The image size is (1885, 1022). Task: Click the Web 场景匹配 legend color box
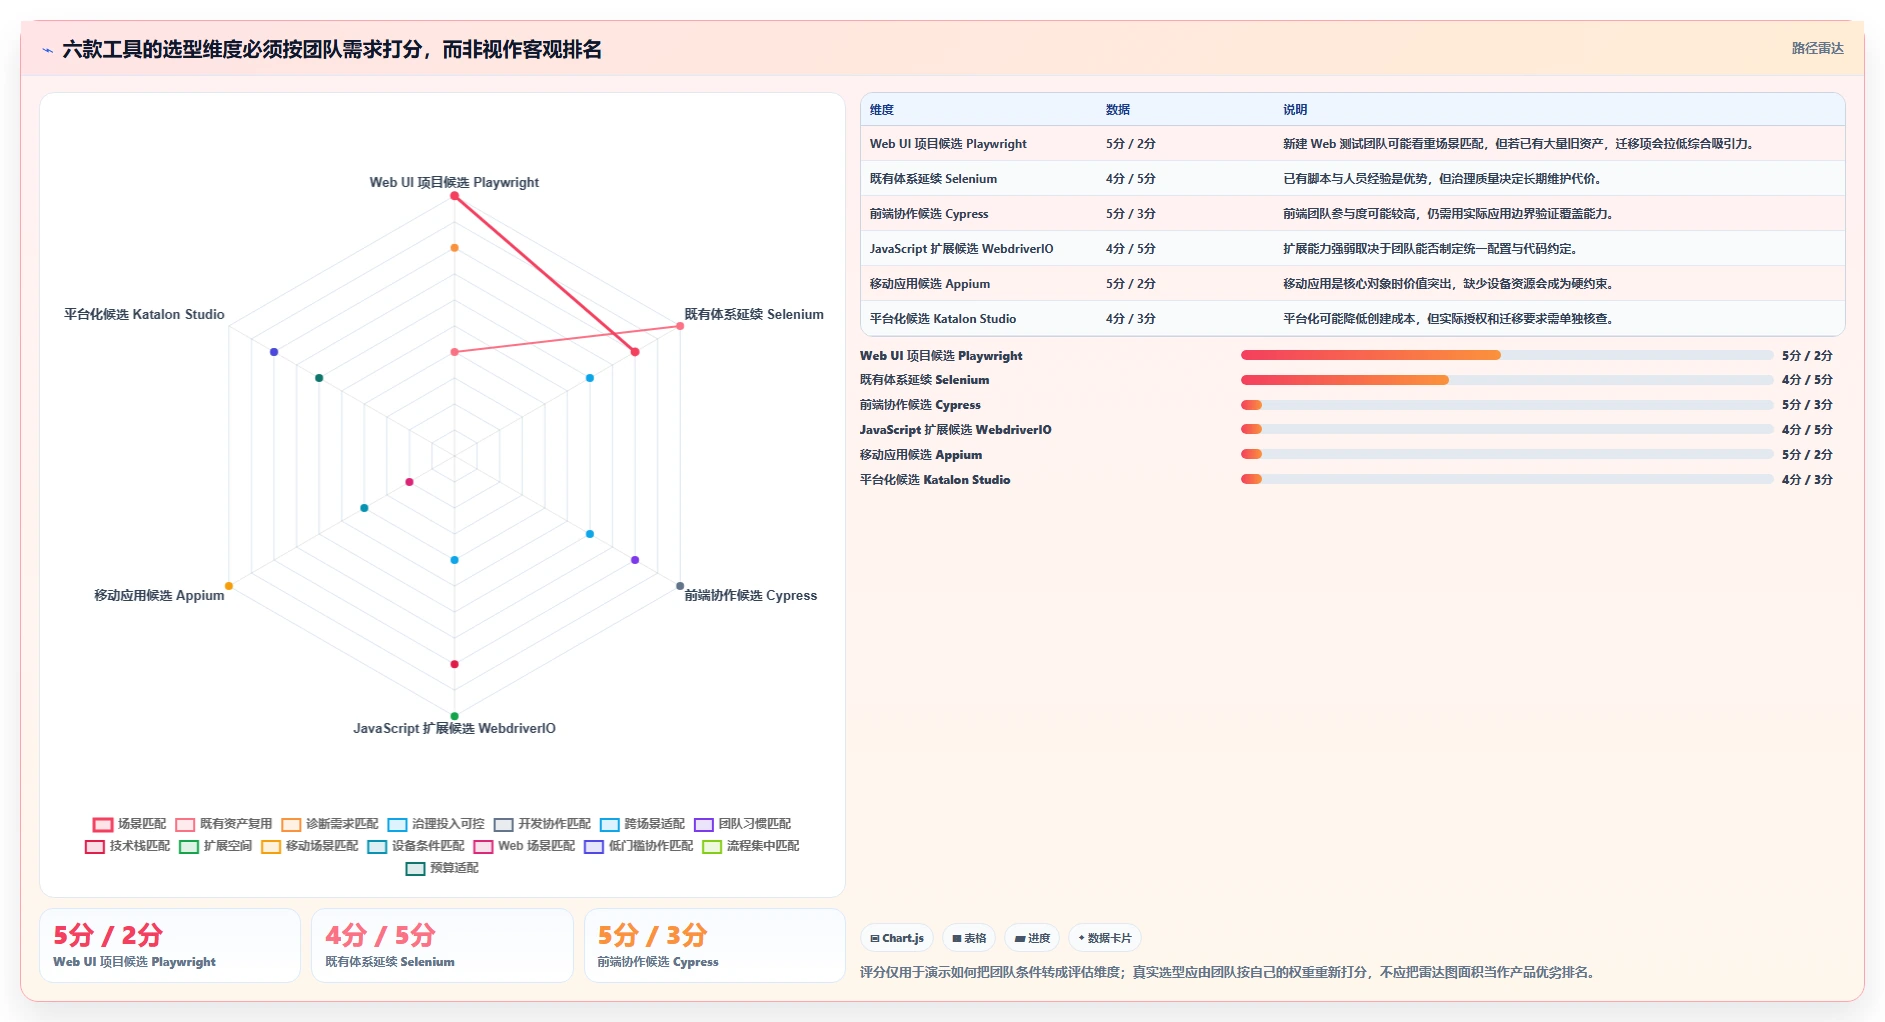pyautogui.click(x=483, y=847)
